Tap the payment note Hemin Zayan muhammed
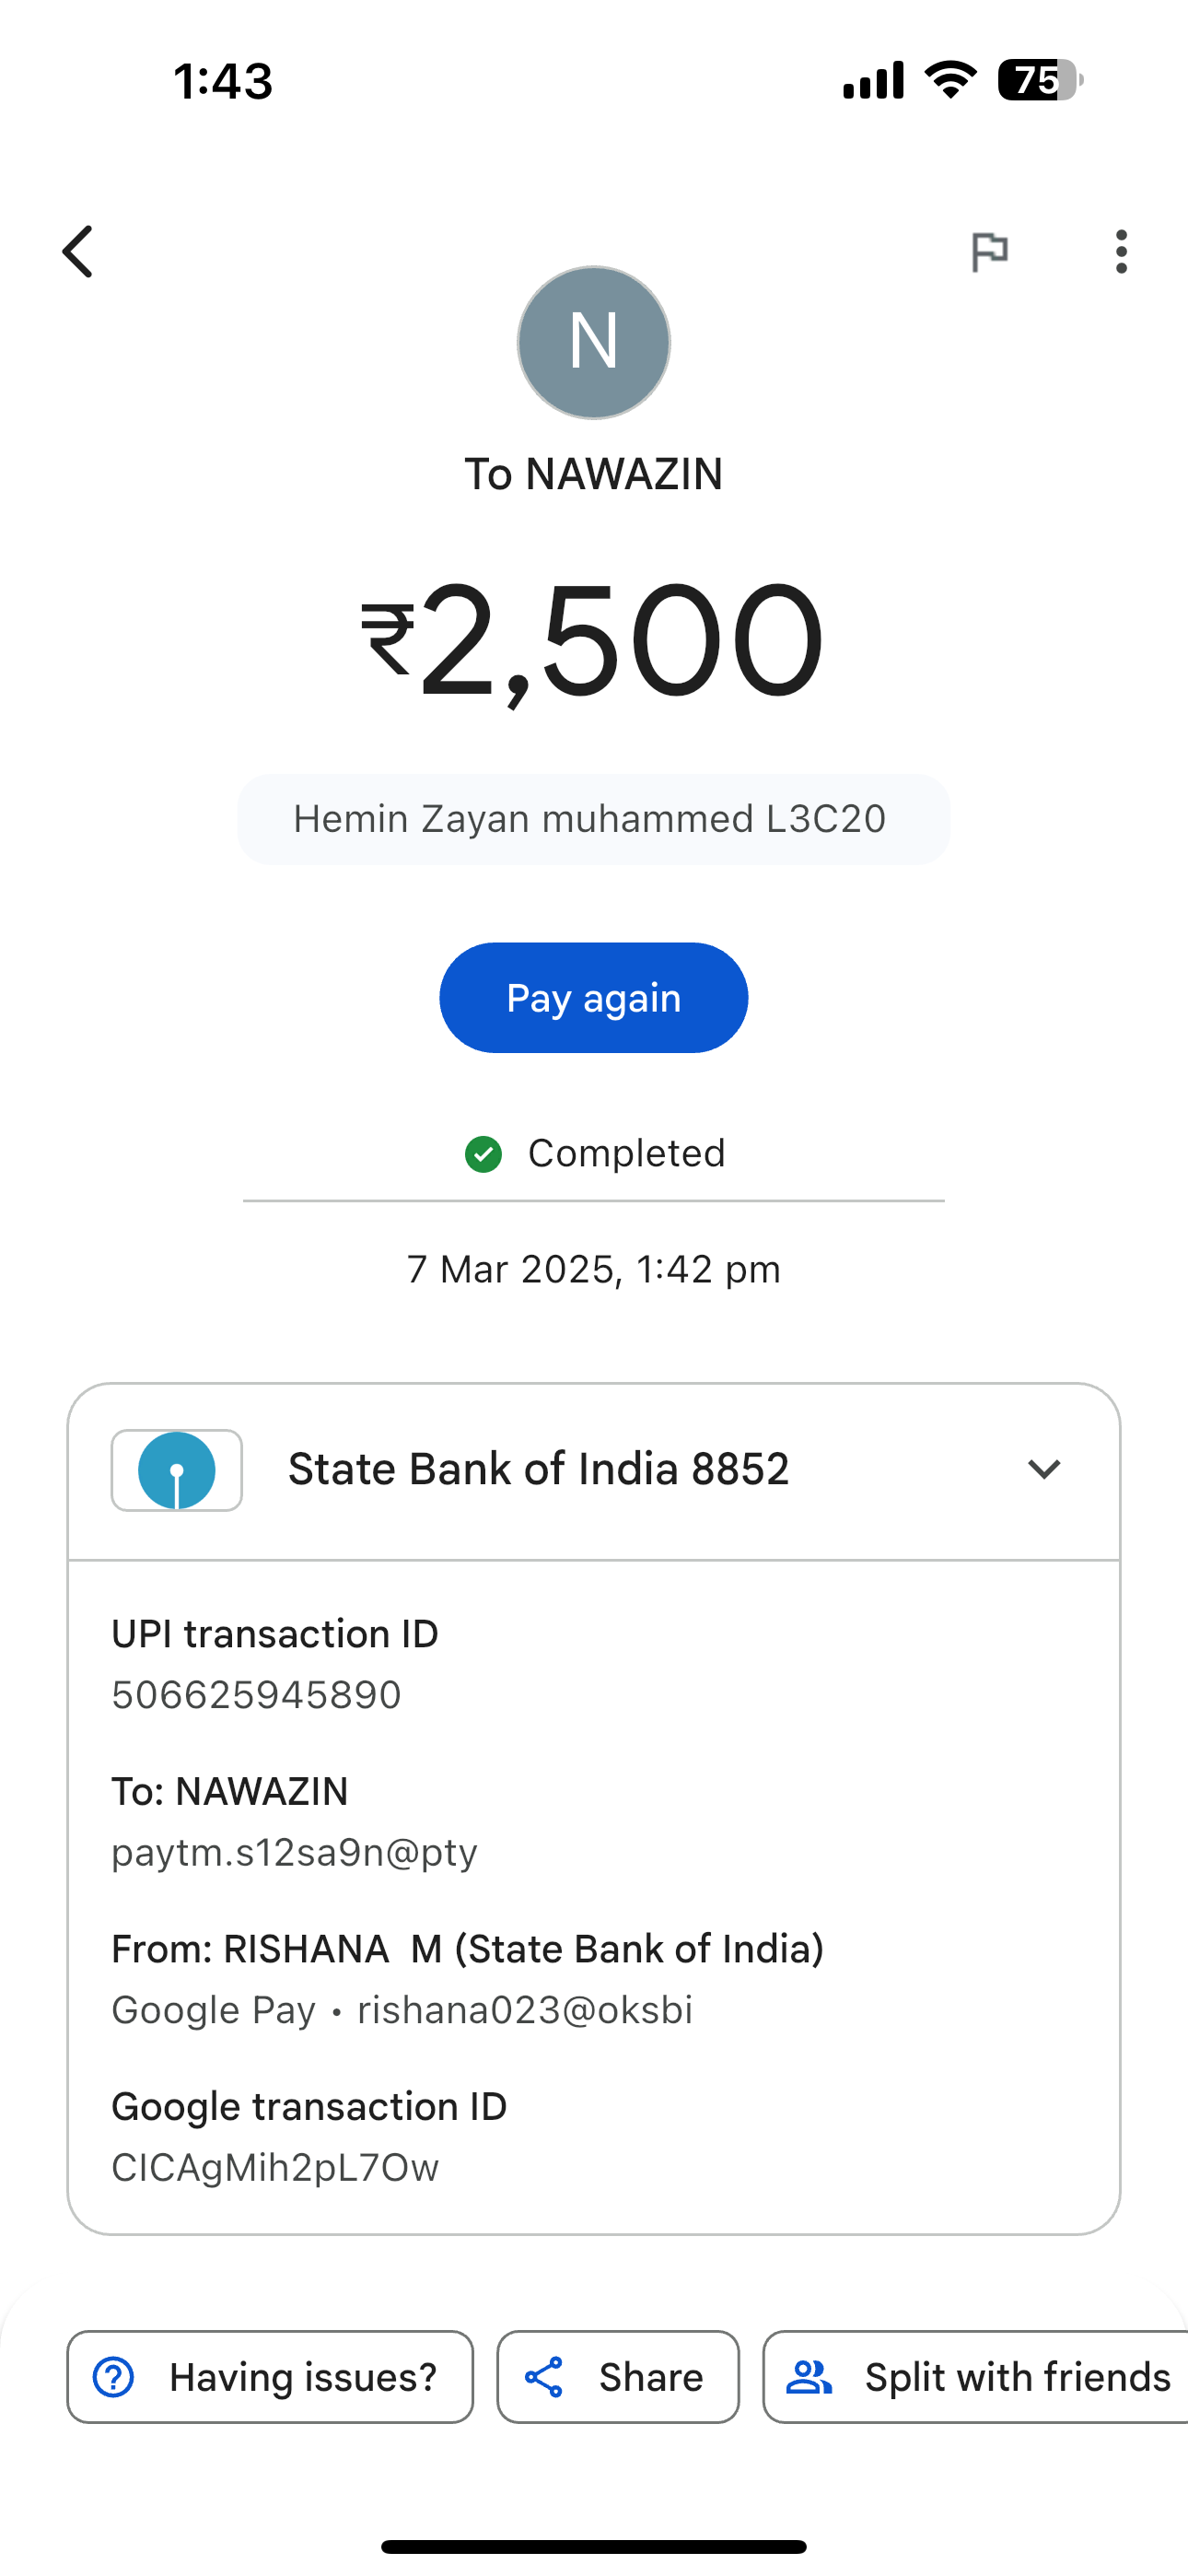The width and height of the screenshot is (1188, 2576). tap(590, 819)
